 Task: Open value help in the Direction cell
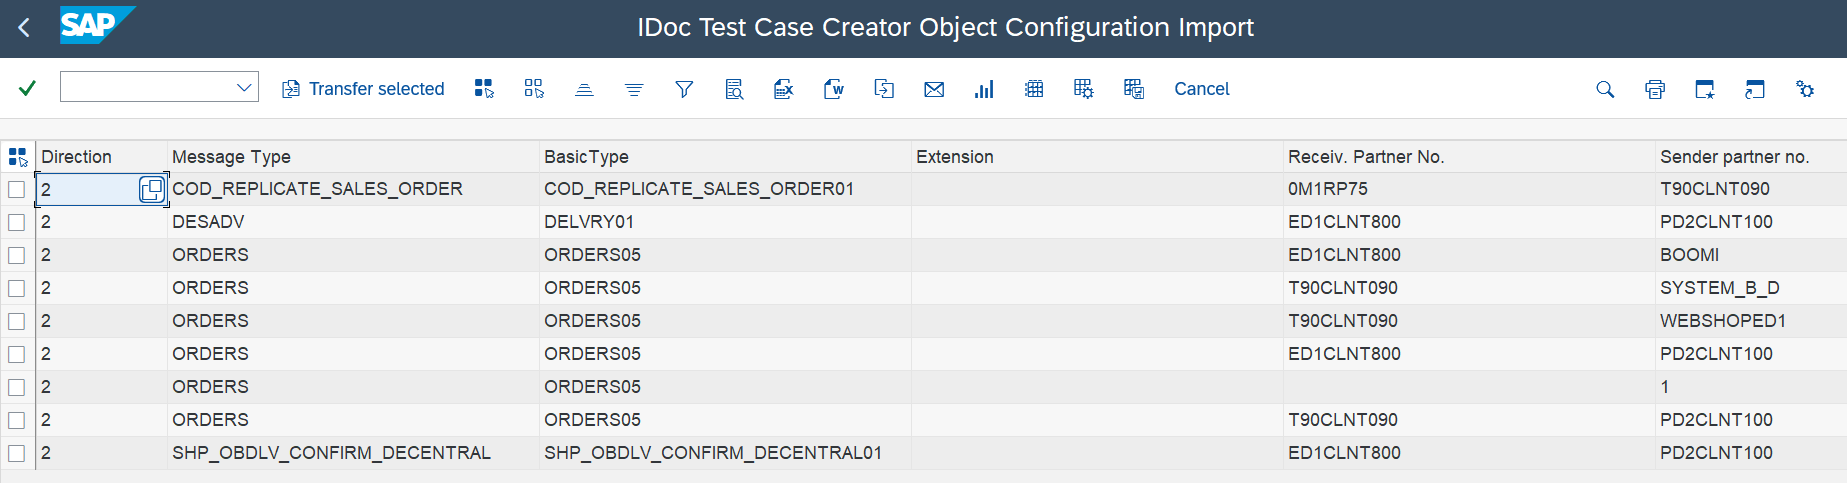[151, 189]
